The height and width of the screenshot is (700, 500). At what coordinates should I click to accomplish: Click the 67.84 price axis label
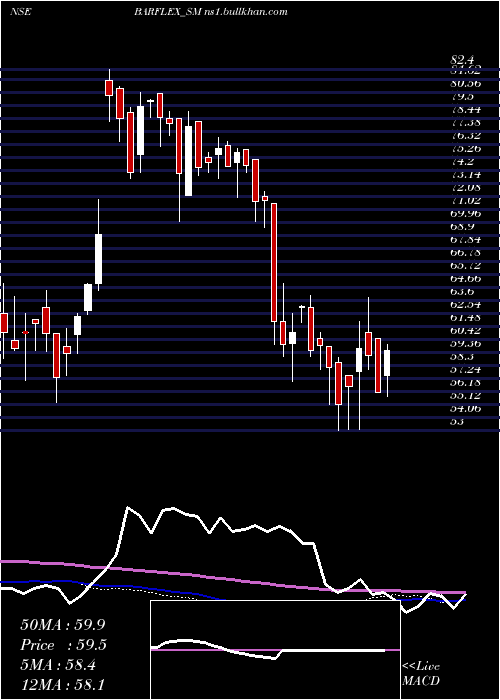[x=466, y=239]
